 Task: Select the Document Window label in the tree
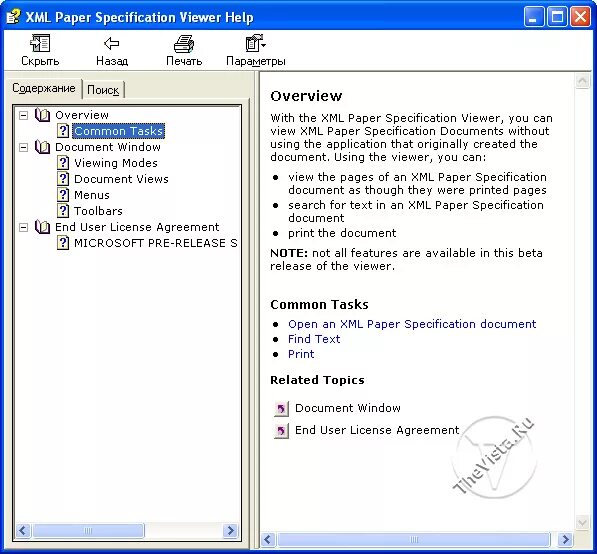[x=108, y=147]
